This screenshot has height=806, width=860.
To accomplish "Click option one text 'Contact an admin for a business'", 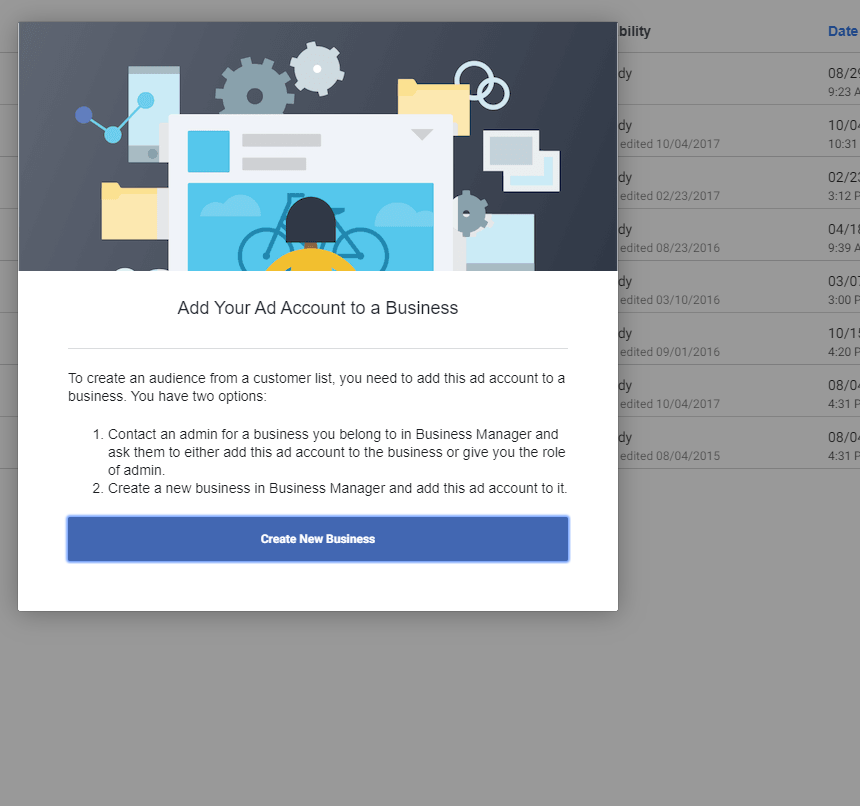I will [337, 452].
